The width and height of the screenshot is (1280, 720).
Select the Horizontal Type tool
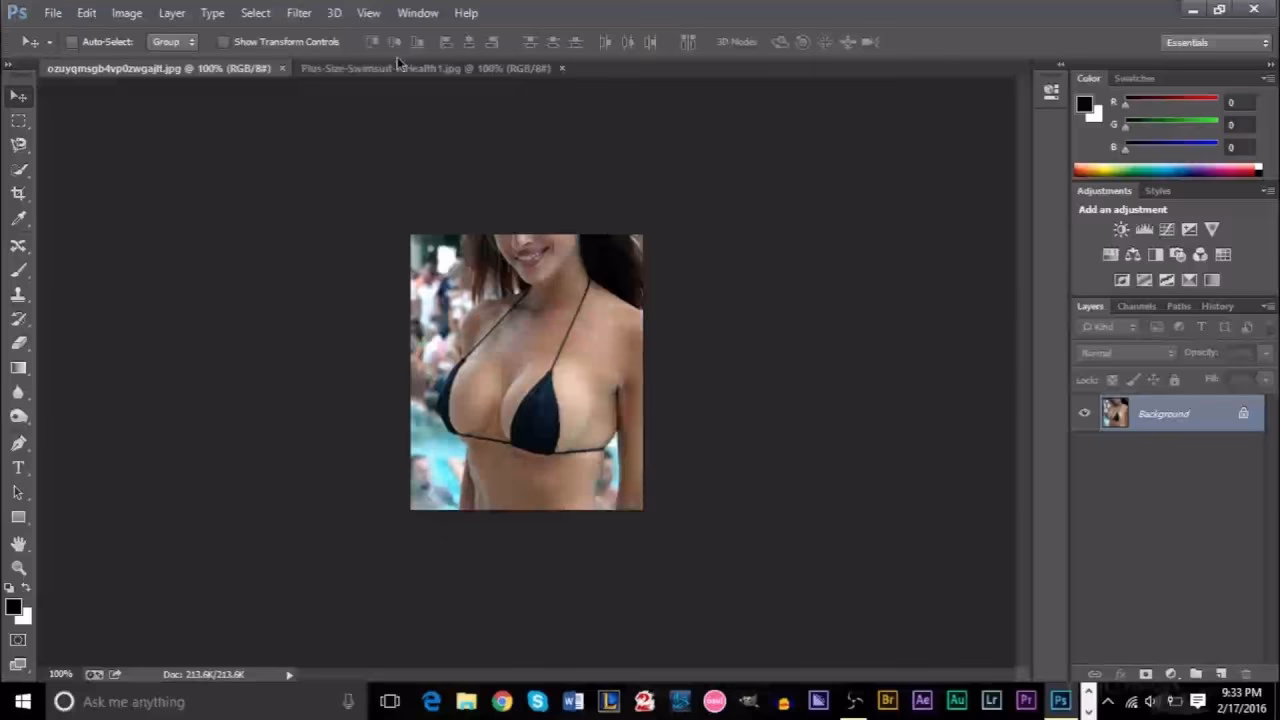[x=18, y=467]
